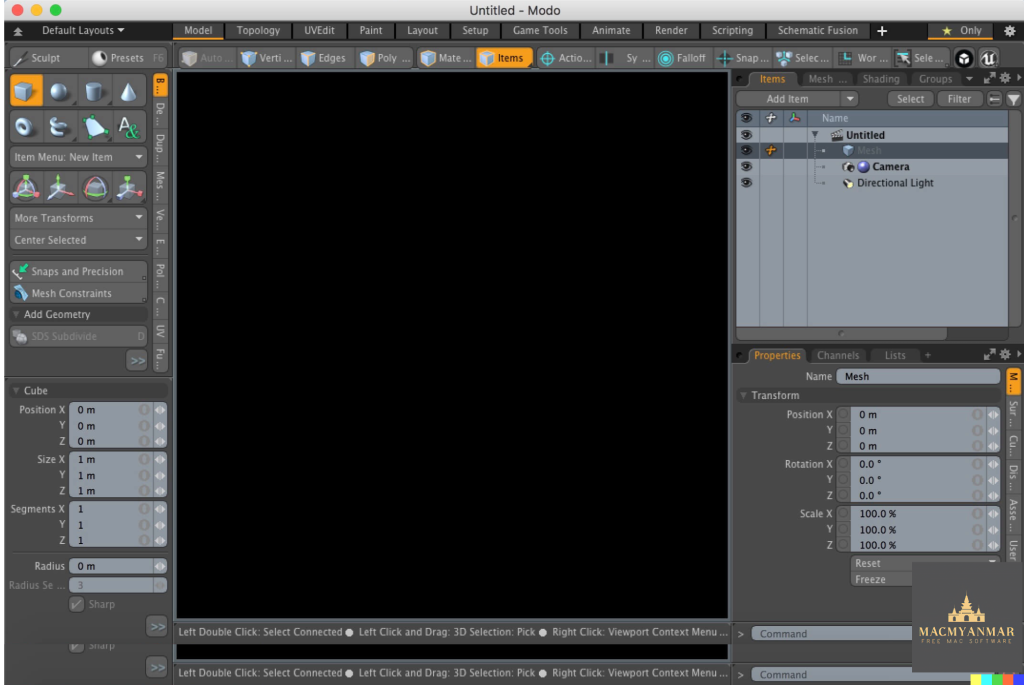The width and height of the screenshot is (1024, 685).
Task: Click the Freeze transform button
Action: click(x=882, y=579)
